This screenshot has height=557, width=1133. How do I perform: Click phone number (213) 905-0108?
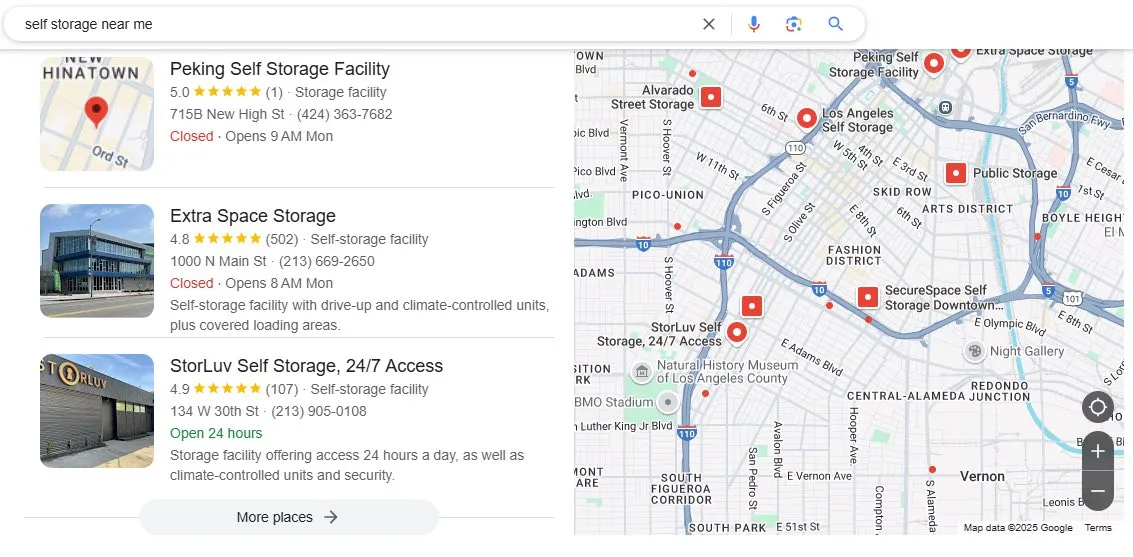[x=319, y=411]
